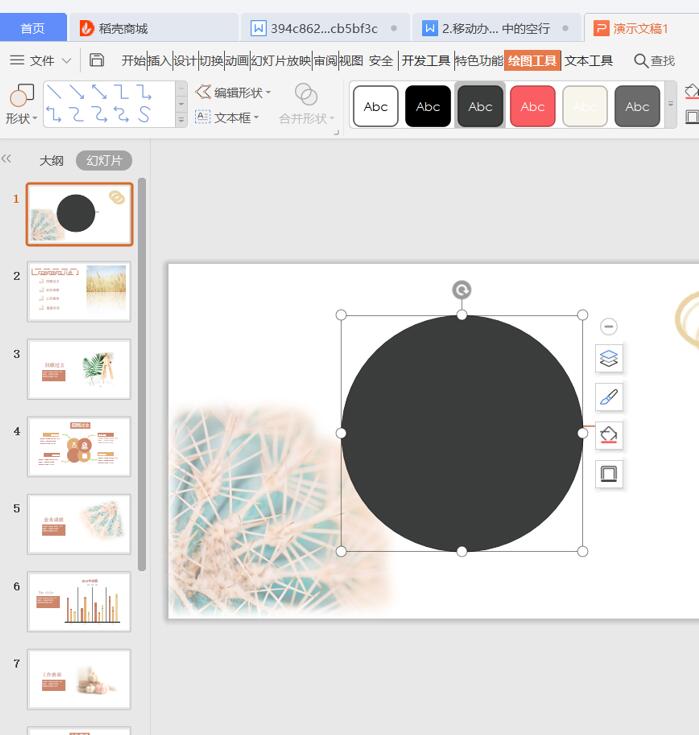The image size is (699, 735).
Task: Switch to the 绘图工具 ribbon tab
Action: (532, 60)
